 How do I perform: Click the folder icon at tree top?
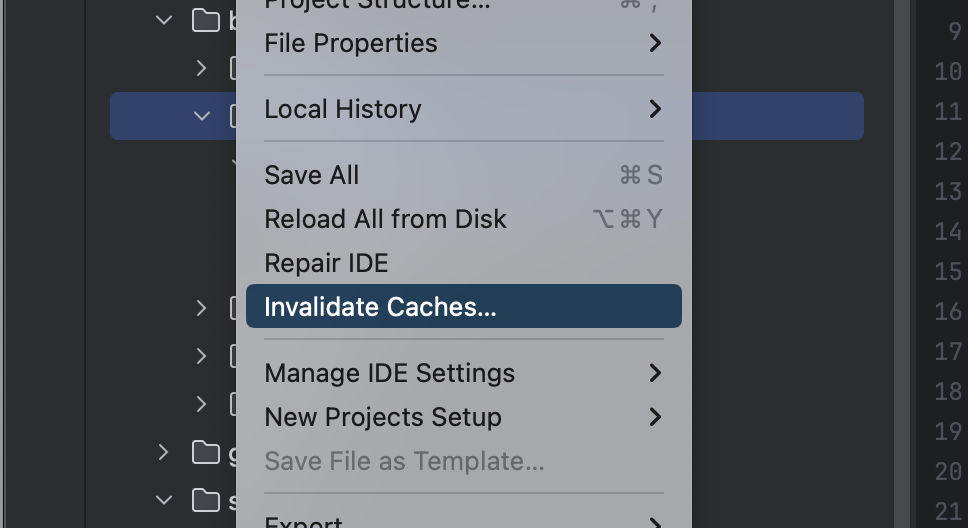[x=206, y=20]
